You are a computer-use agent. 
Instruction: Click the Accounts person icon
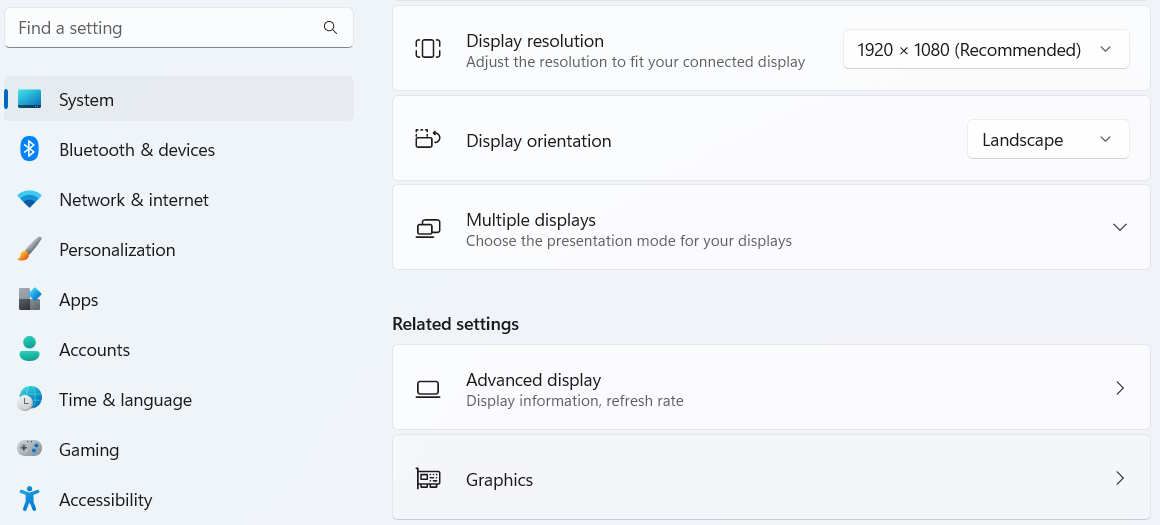30,350
